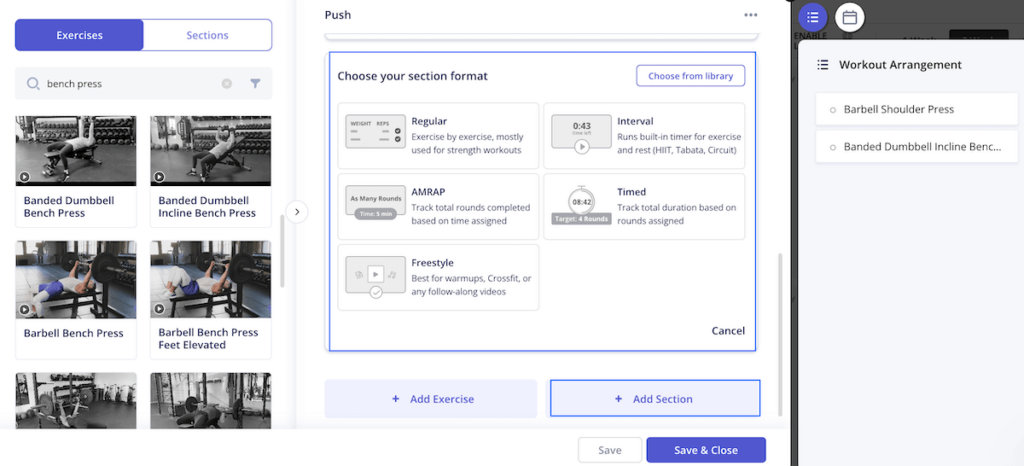1024x466 pixels.
Task: Choose the AMRAP section format
Action: 438,206
